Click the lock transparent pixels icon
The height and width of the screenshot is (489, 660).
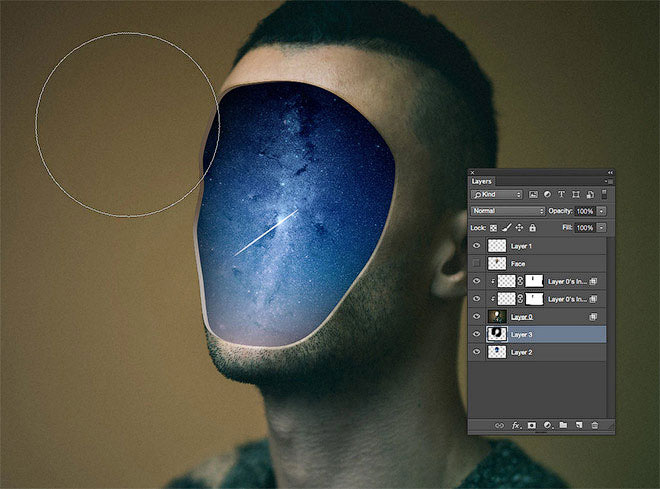[x=494, y=228]
